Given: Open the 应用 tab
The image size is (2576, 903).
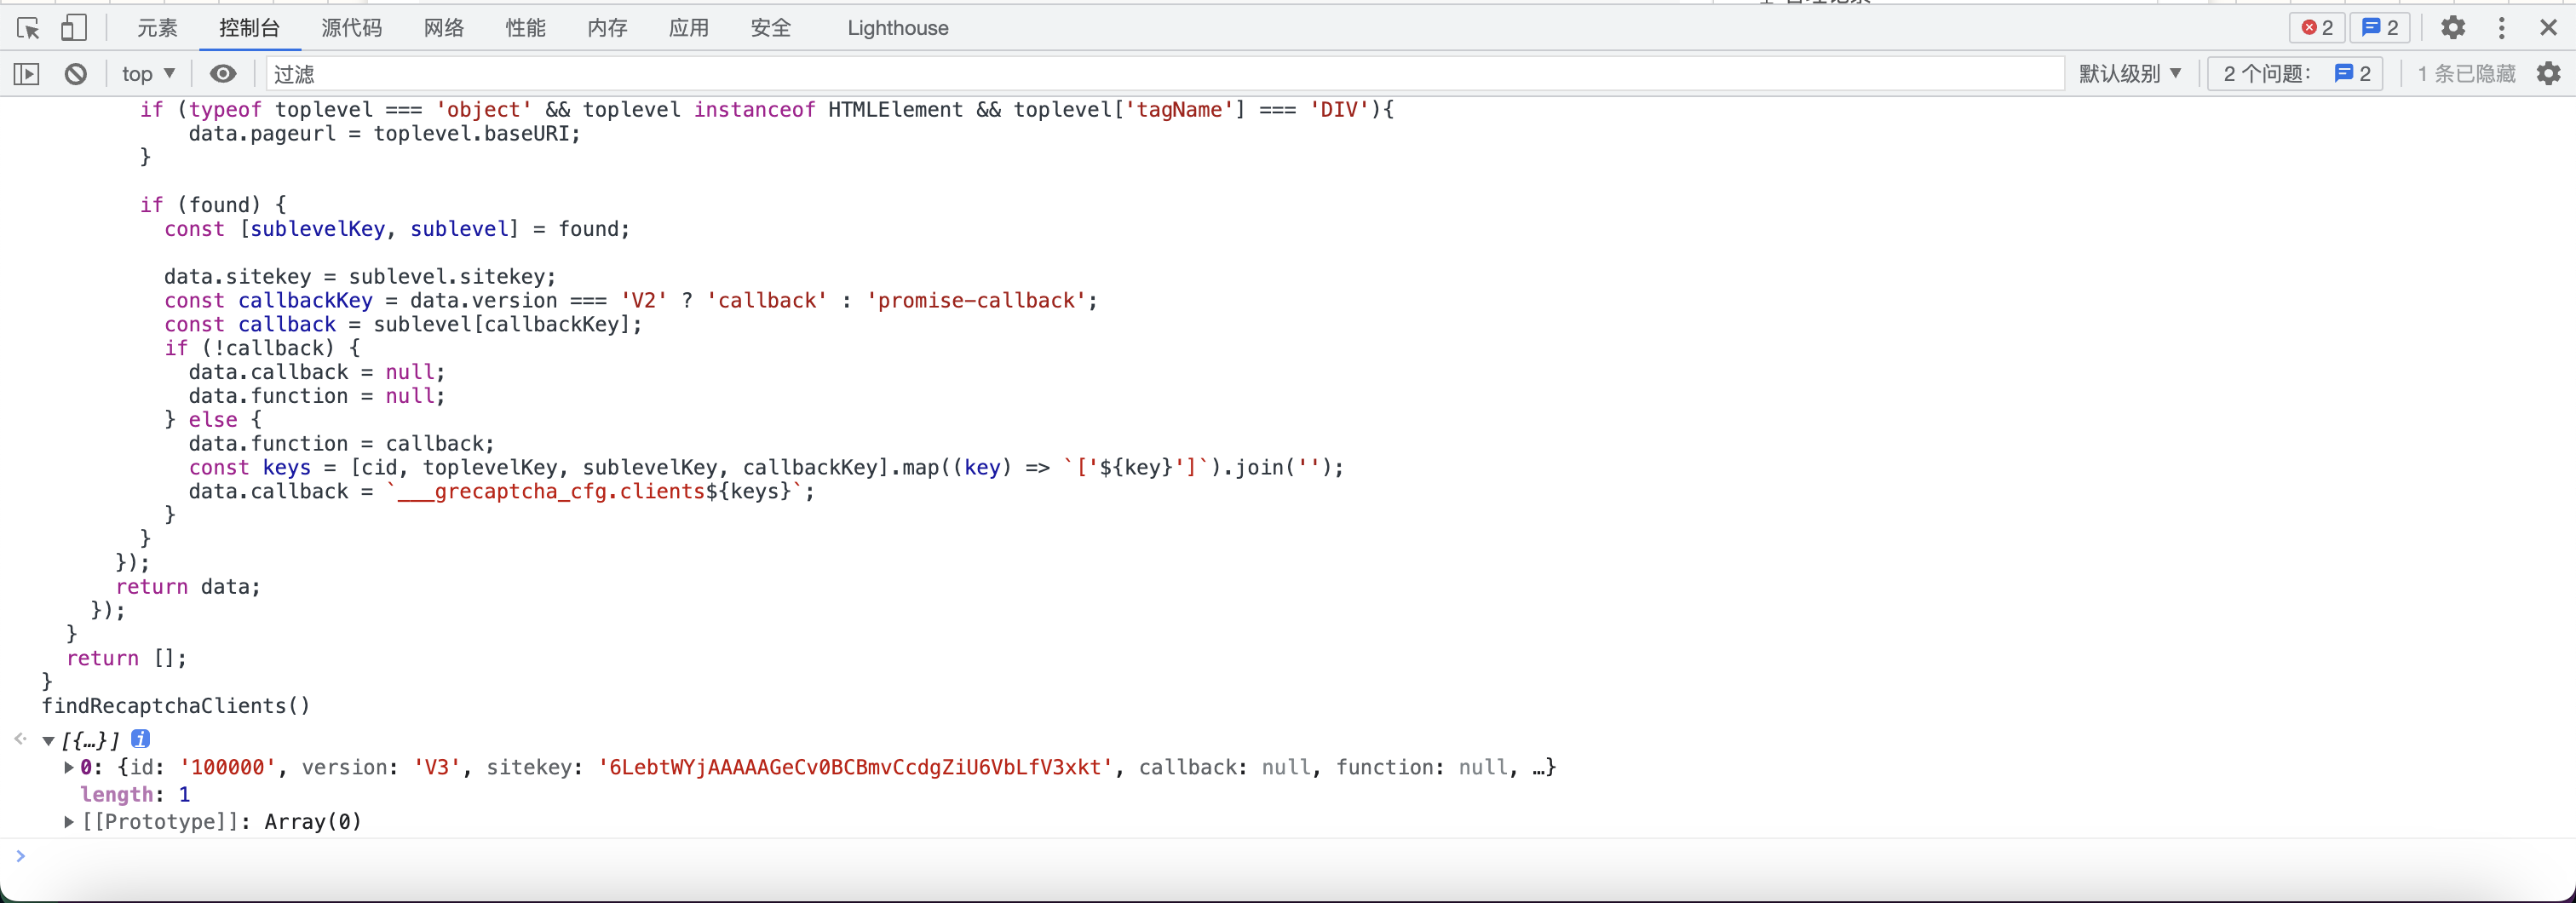Looking at the screenshot, I should [x=689, y=28].
